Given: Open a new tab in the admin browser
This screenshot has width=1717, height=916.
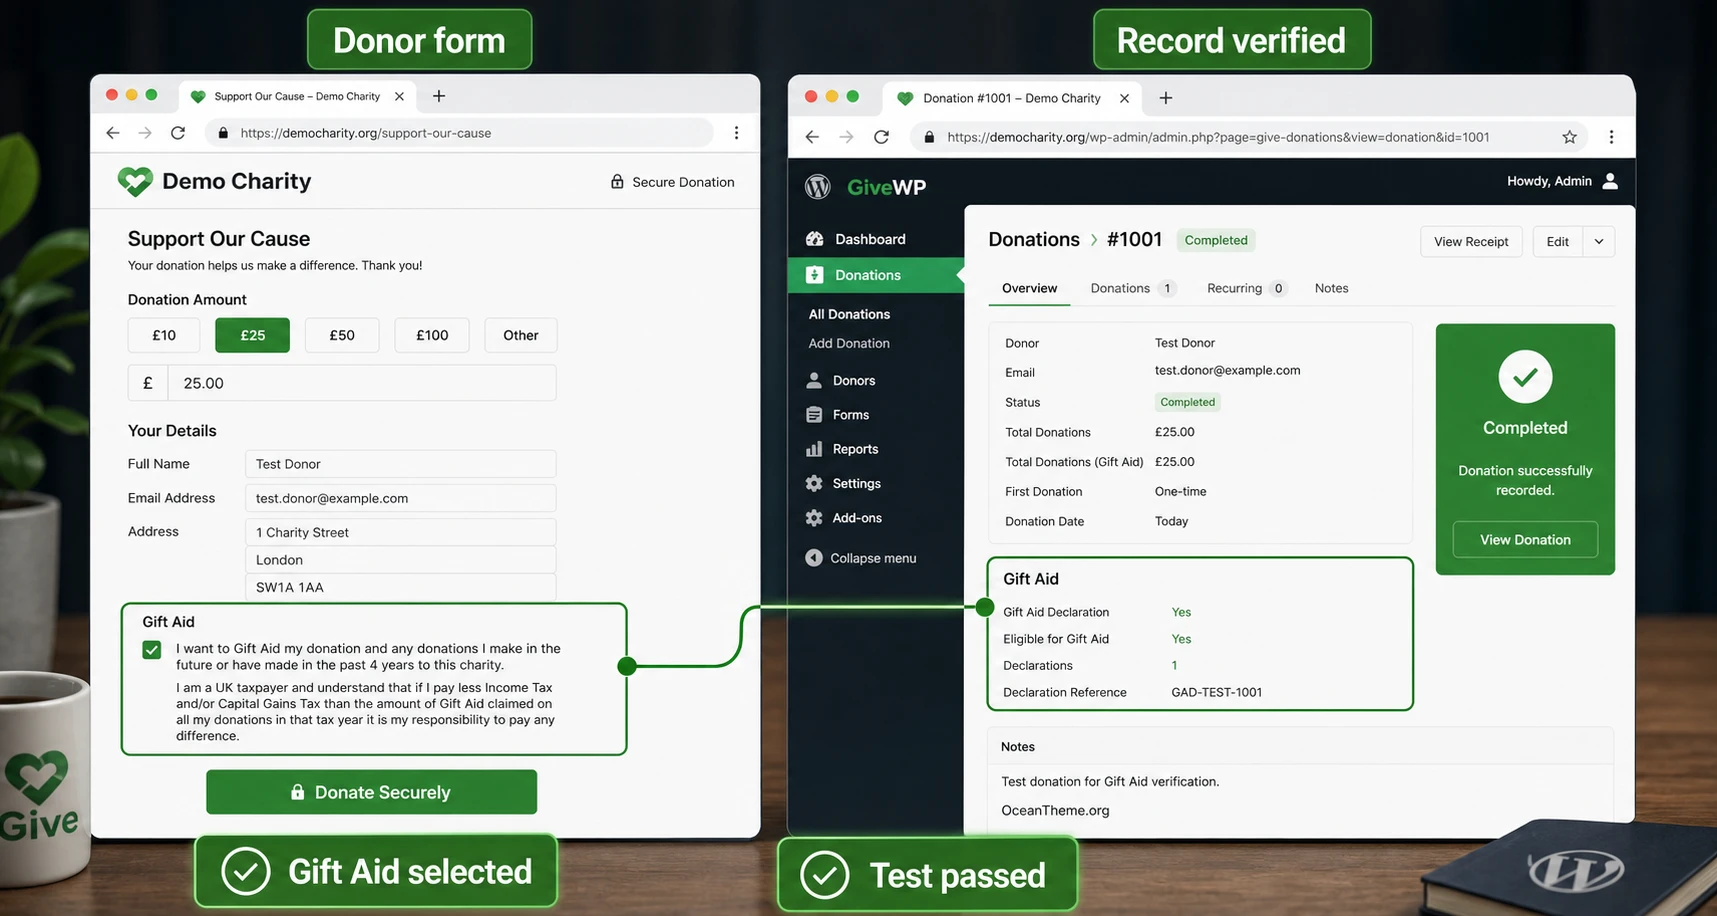Looking at the screenshot, I should [1166, 98].
